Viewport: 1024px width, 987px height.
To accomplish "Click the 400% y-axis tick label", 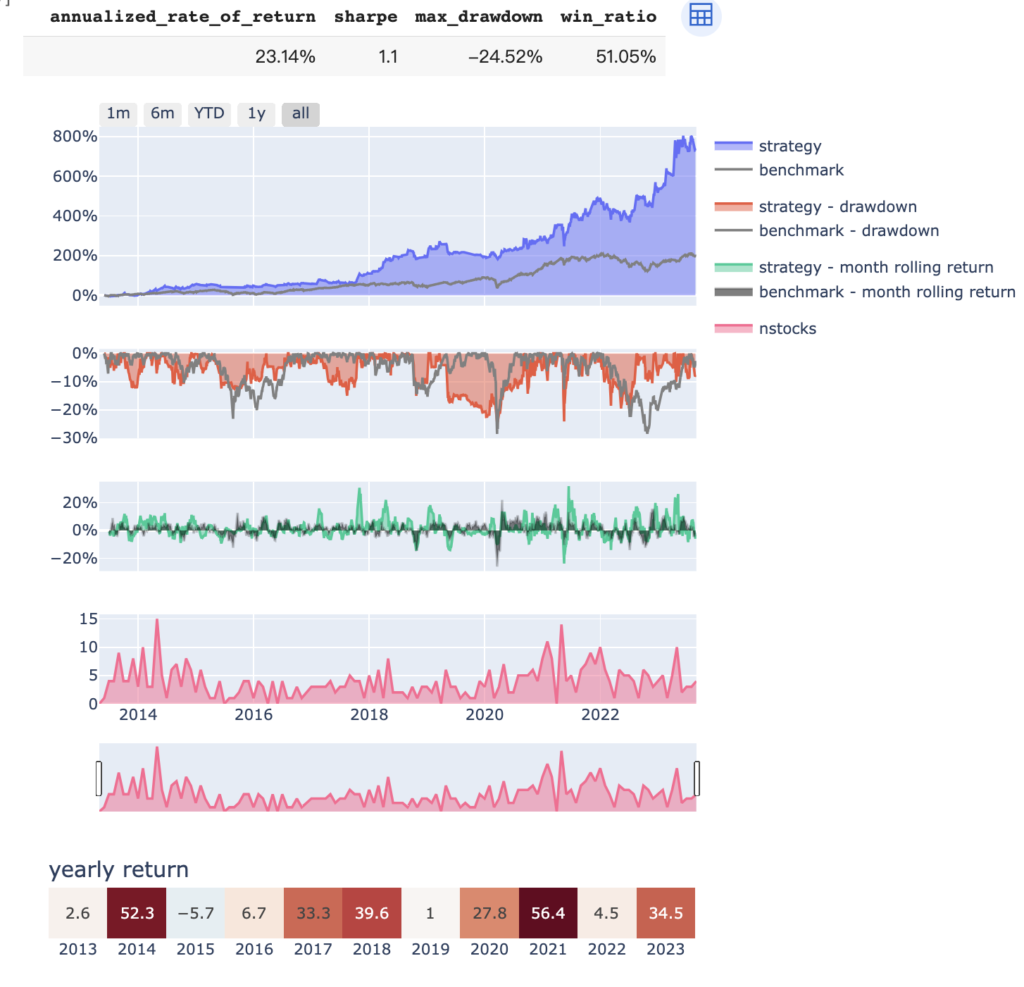I will (75, 216).
